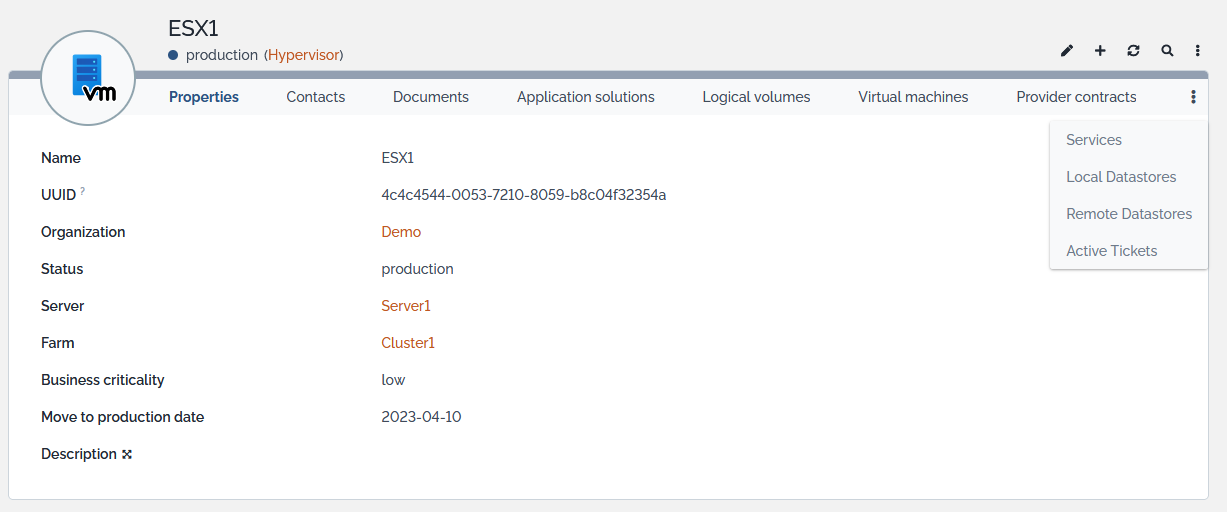Image resolution: width=1227 pixels, height=512 pixels.
Task: Open the Documents tab
Action: tap(430, 97)
